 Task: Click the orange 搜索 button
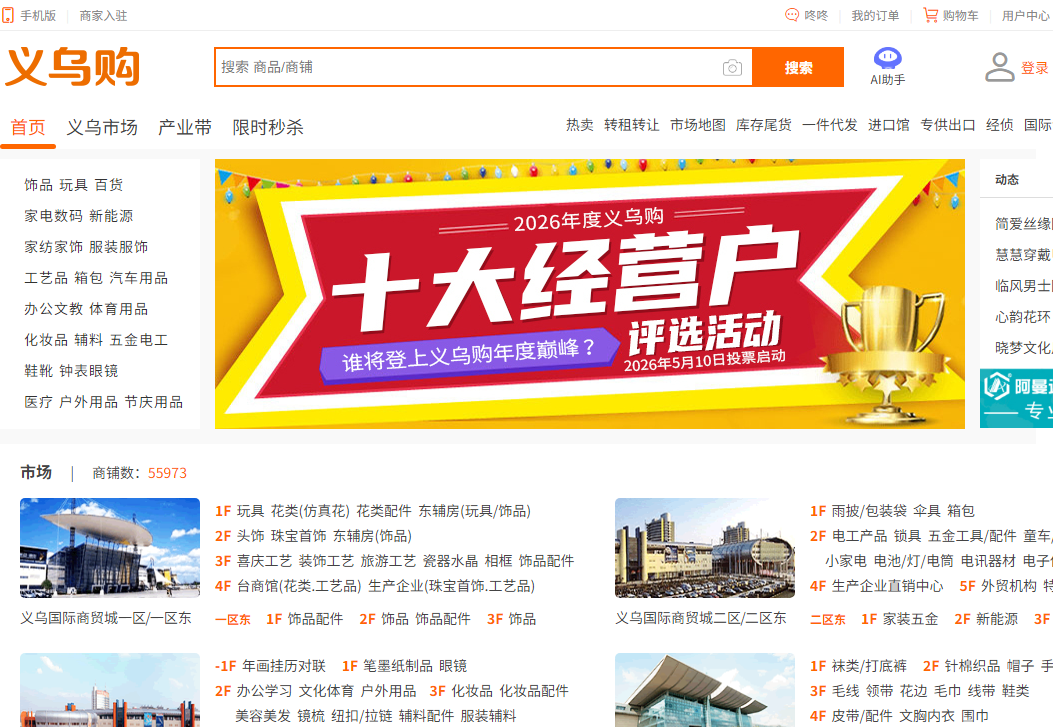798,67
